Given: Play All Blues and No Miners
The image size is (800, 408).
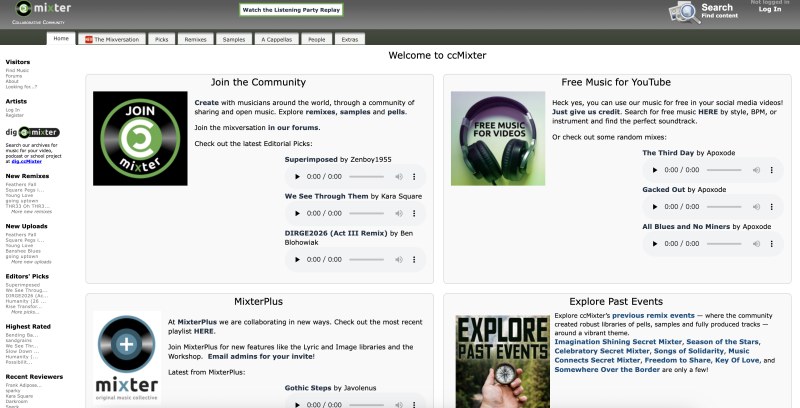Looking at the screenshot, I should coord(655,244).
